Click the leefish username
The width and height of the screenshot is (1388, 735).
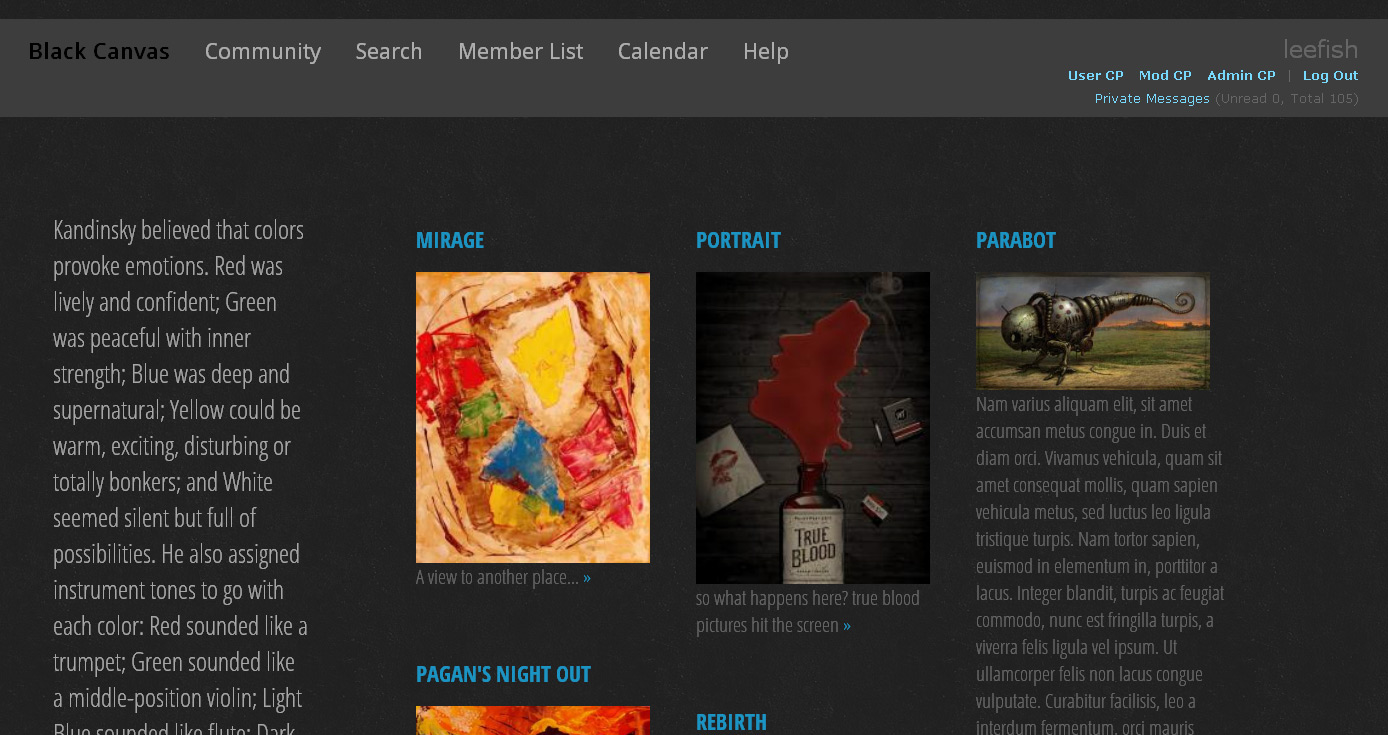pyautogui.click(x=1321, y=49)
